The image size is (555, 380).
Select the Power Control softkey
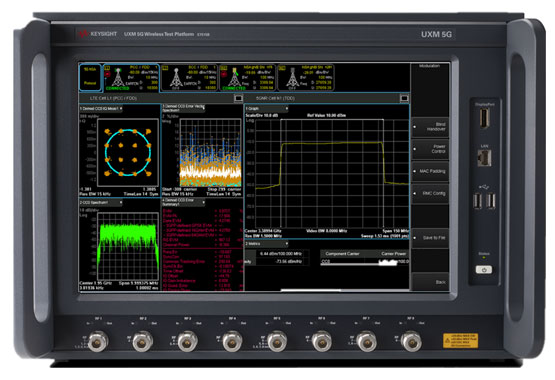(x=430, y=149)
